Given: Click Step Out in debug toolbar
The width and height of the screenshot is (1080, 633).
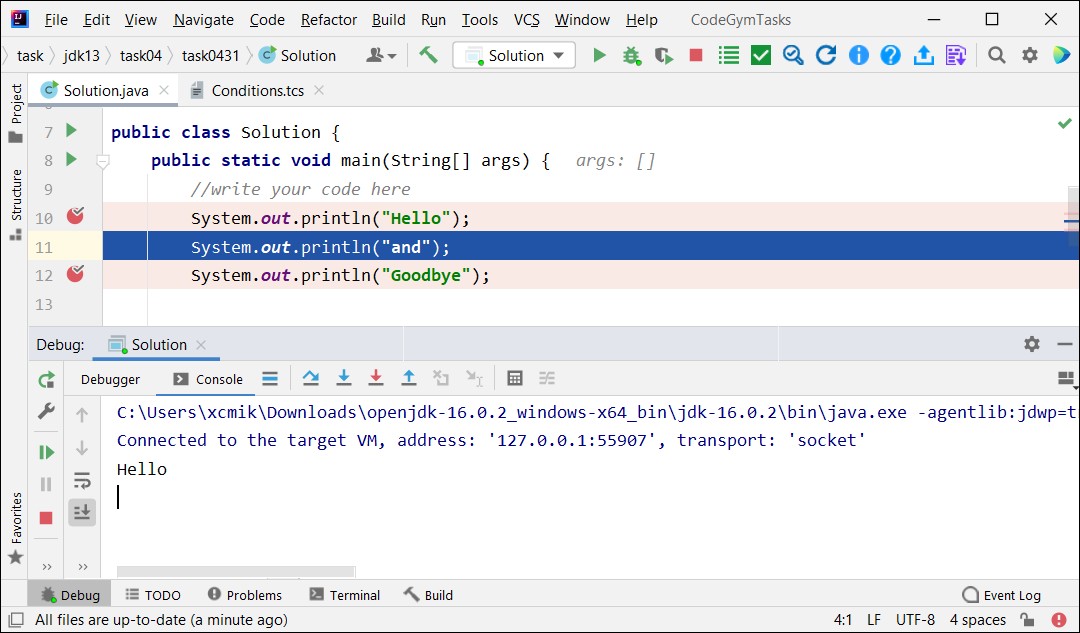Looking at the screenshot, I should 408,377.
